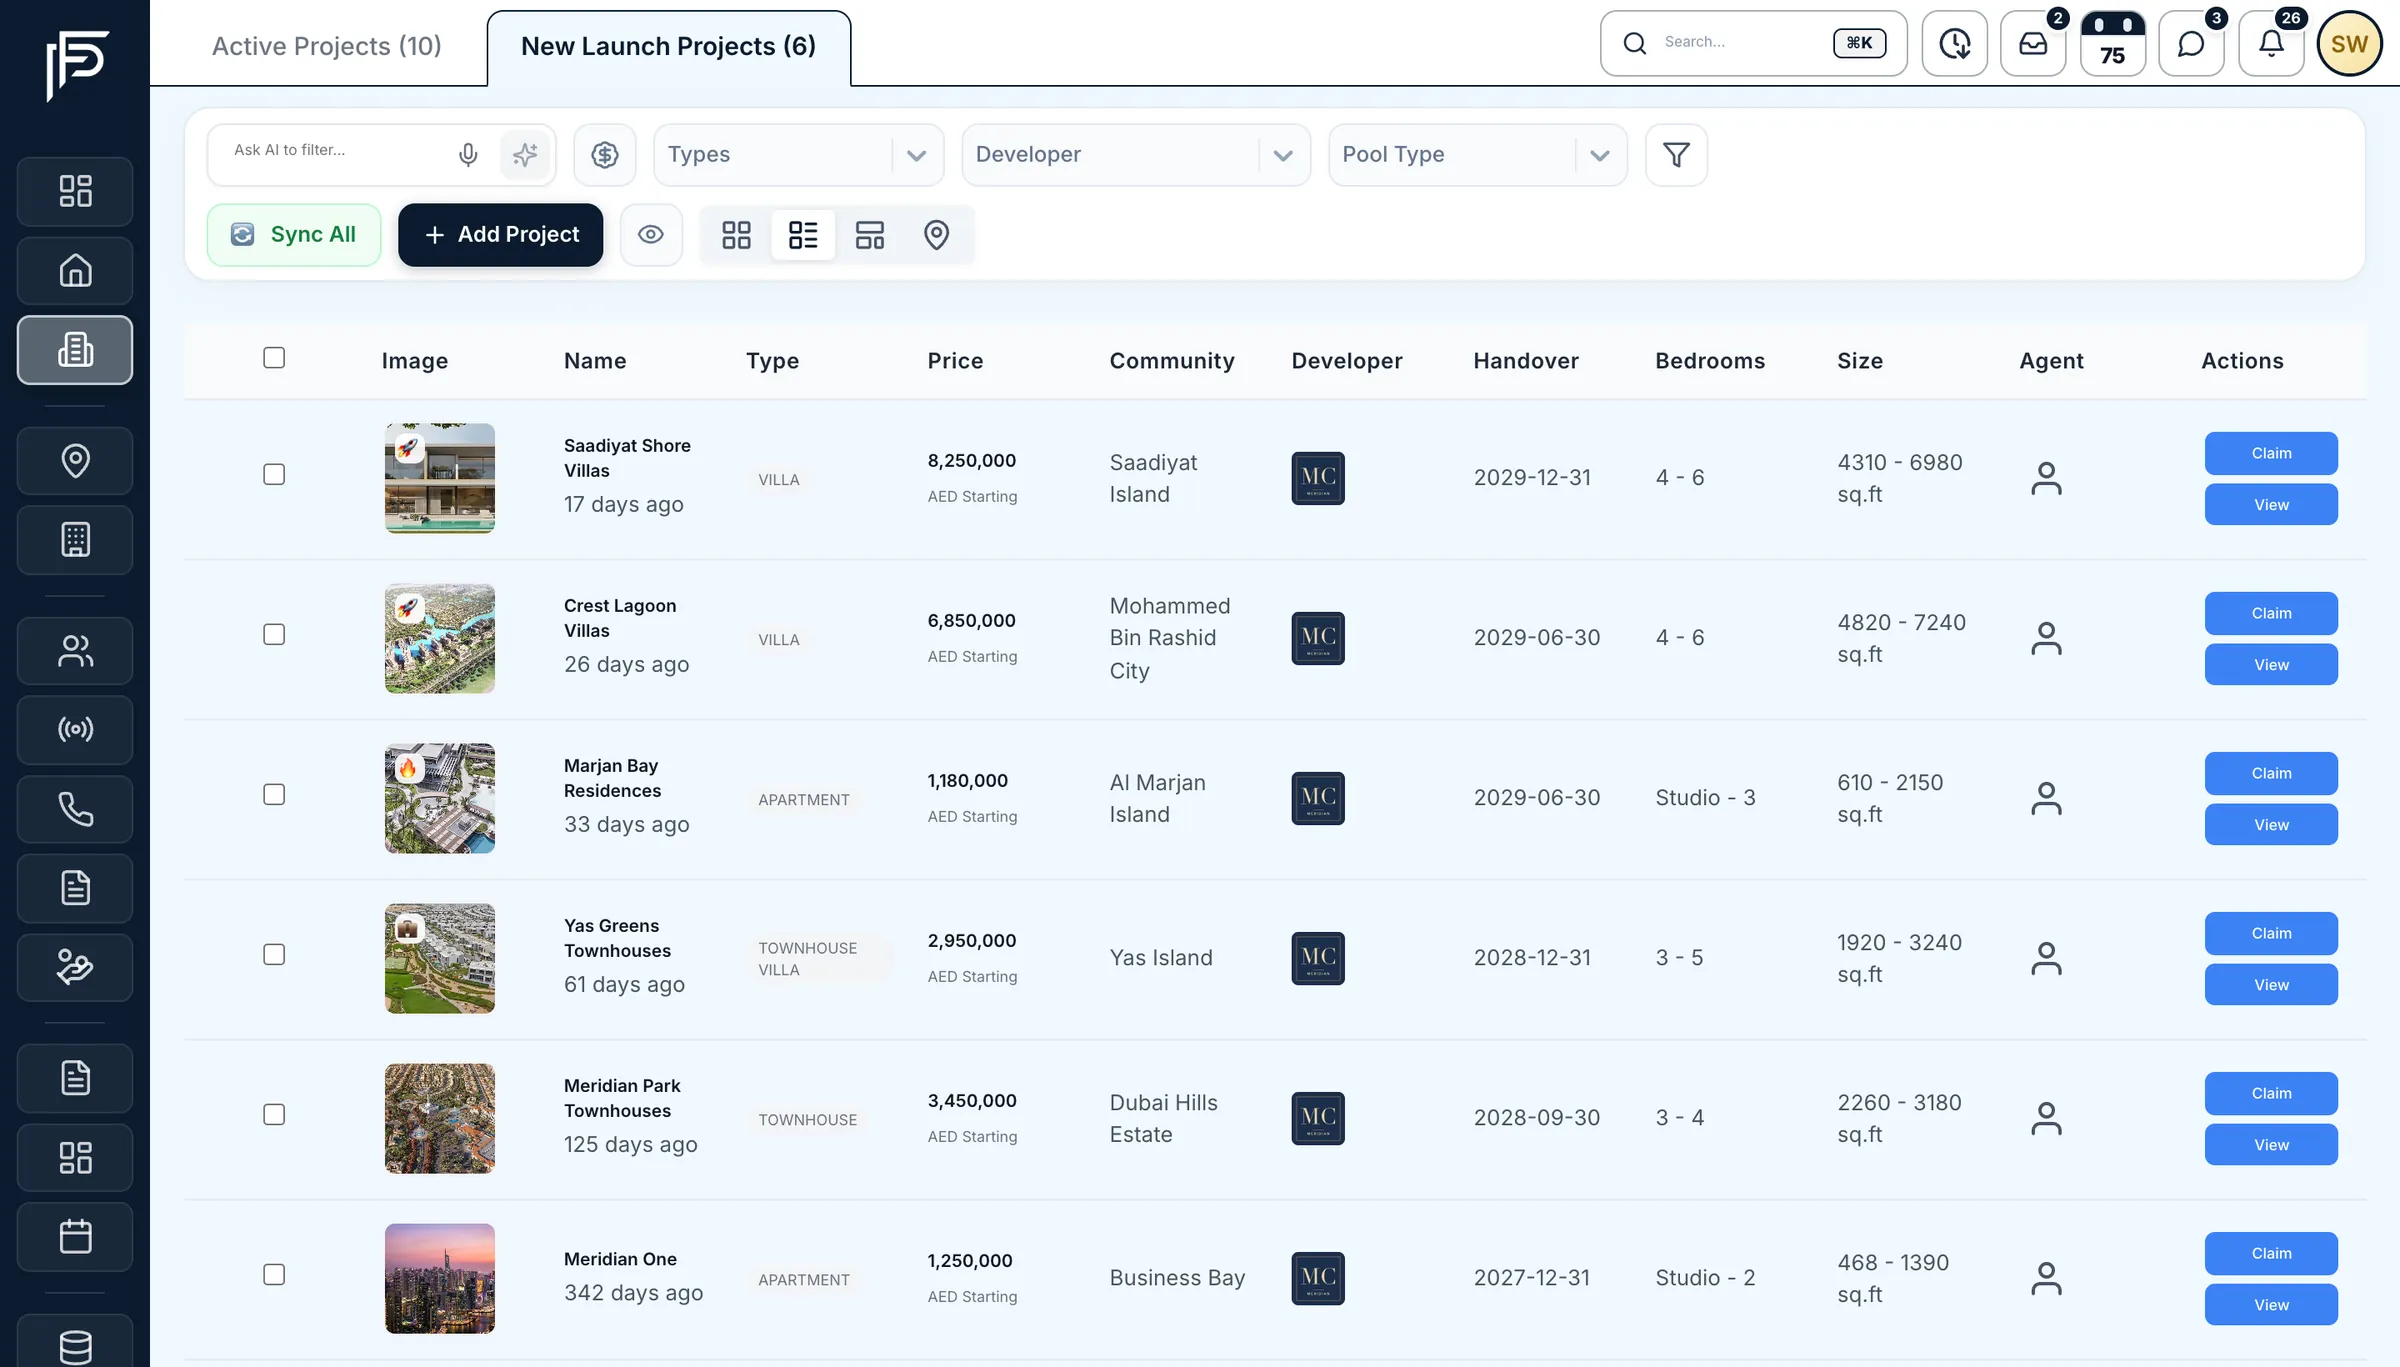Image resolution: width=2400 pixels, height=1367 pixels.
Task: Switch to the list view layout
Action: click(803, 235)
